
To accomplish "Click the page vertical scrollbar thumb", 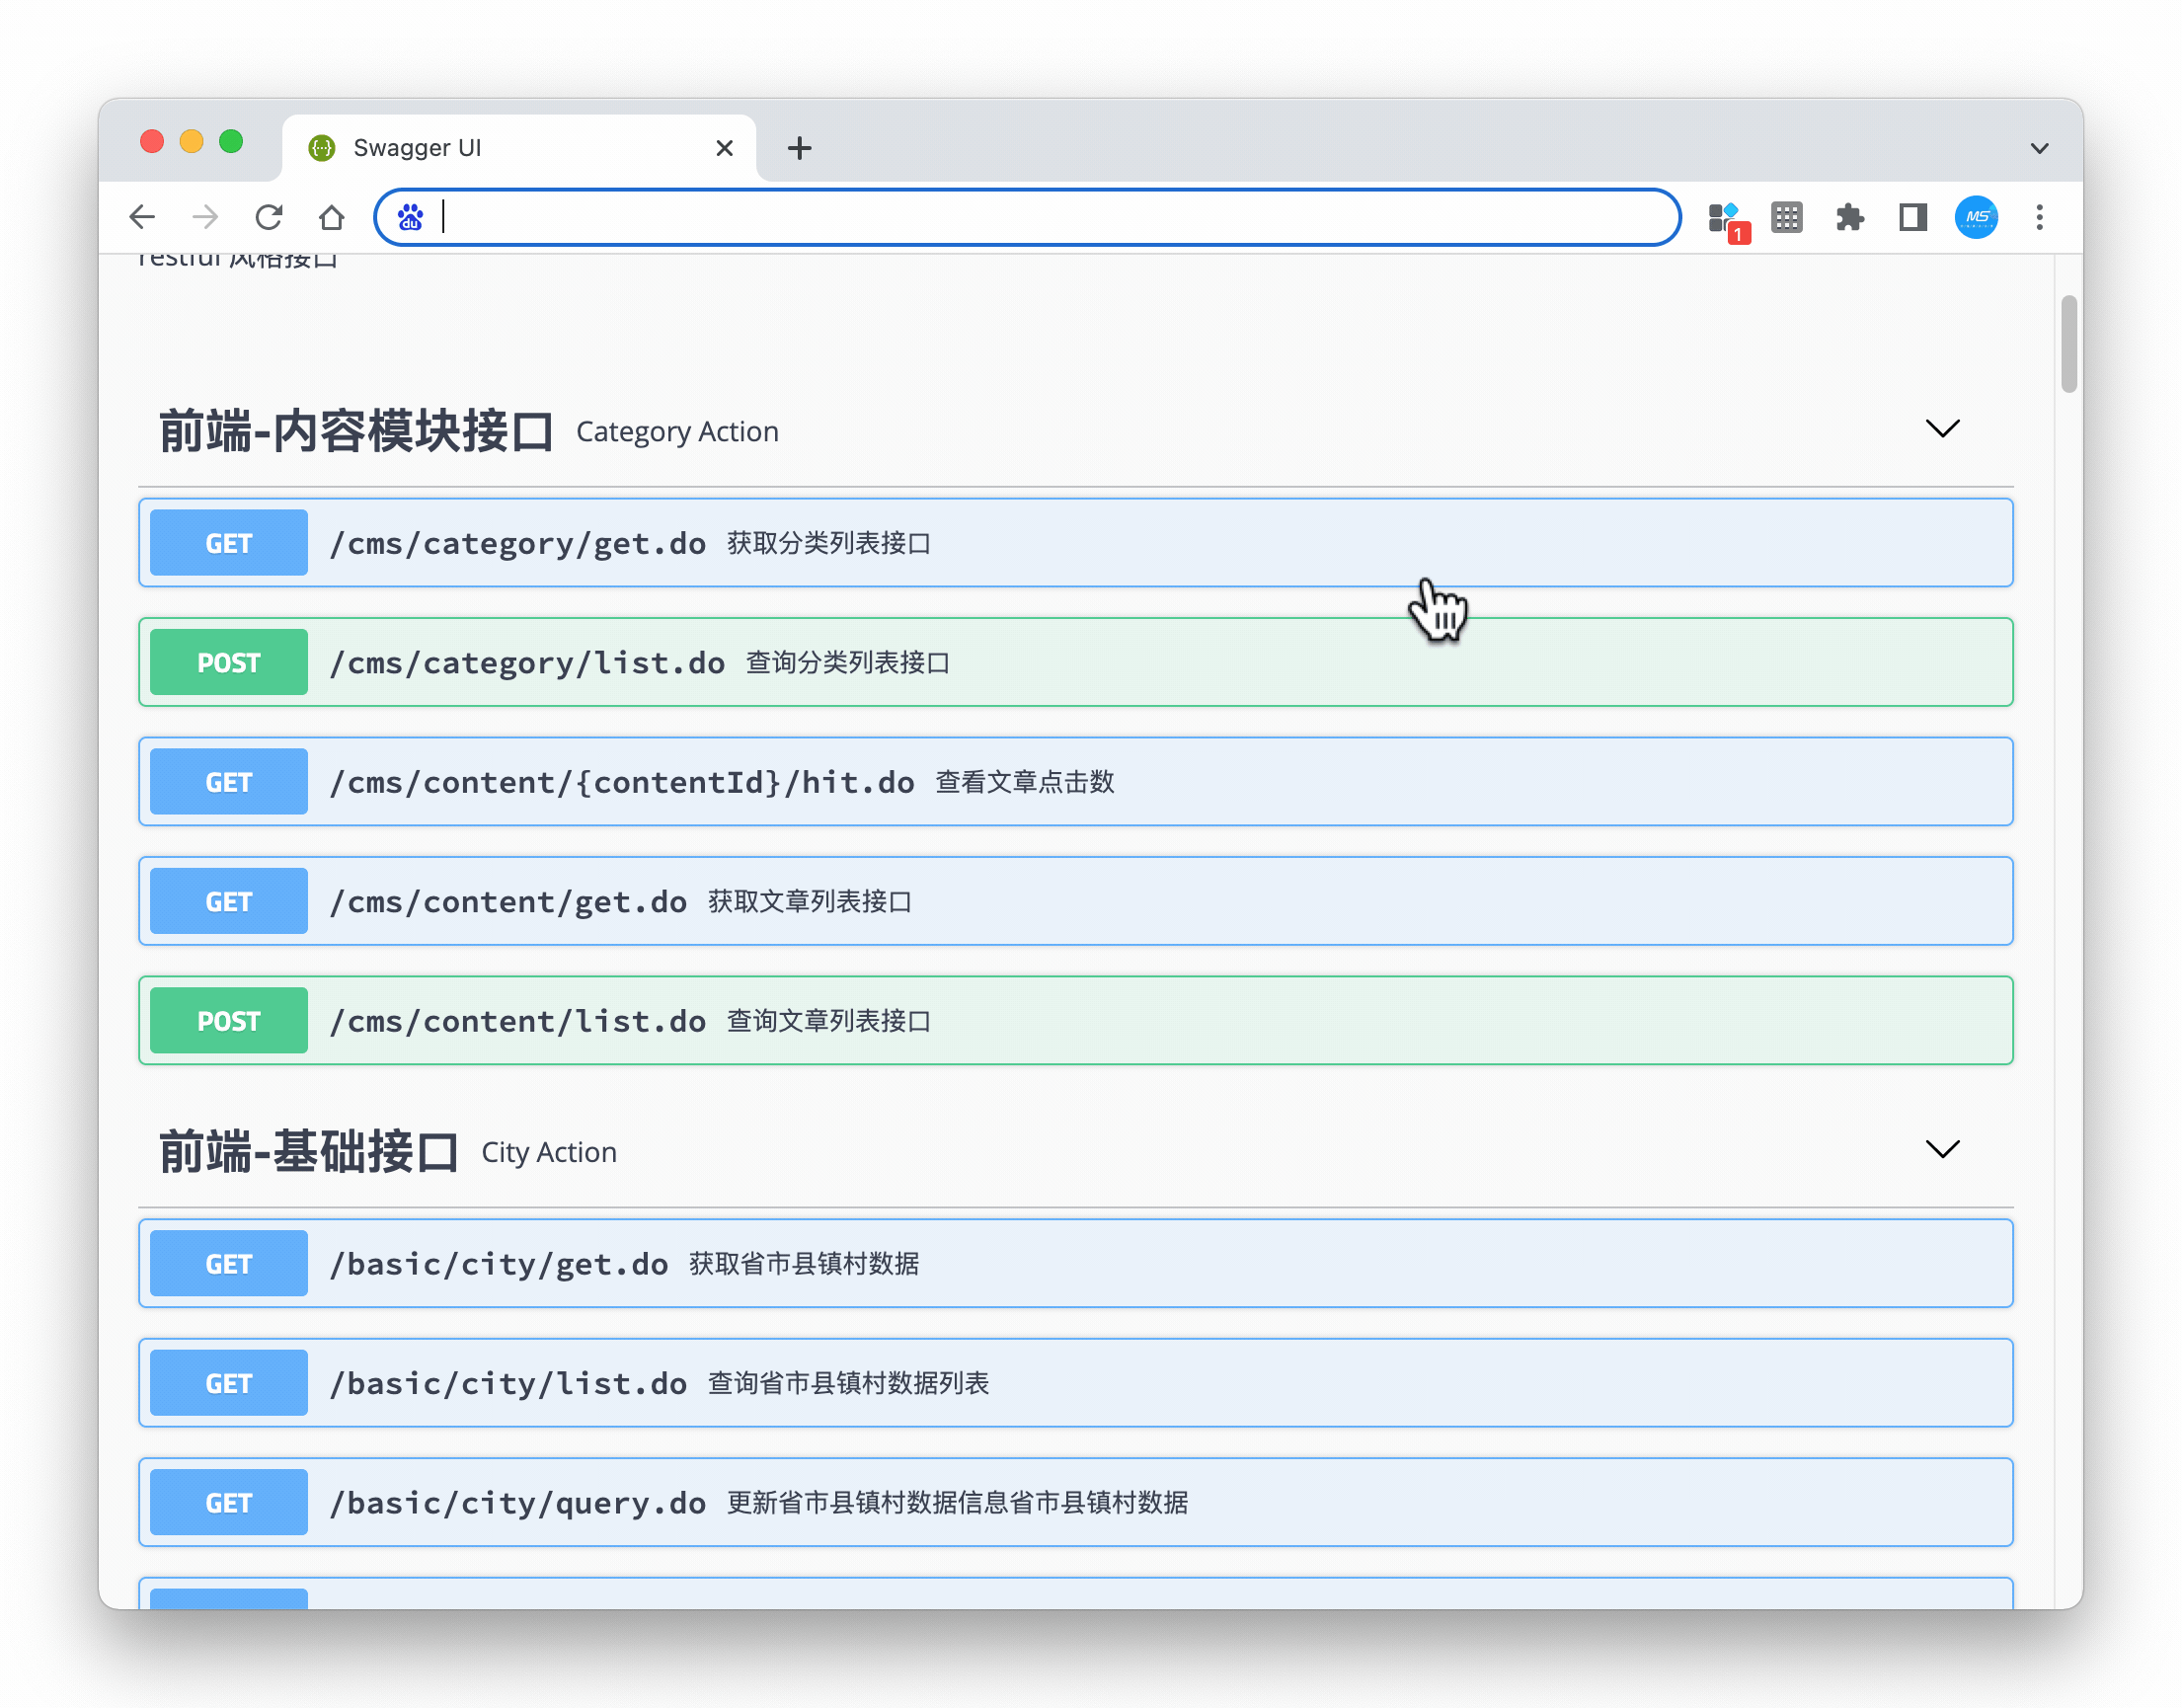I will point(2068,344).
